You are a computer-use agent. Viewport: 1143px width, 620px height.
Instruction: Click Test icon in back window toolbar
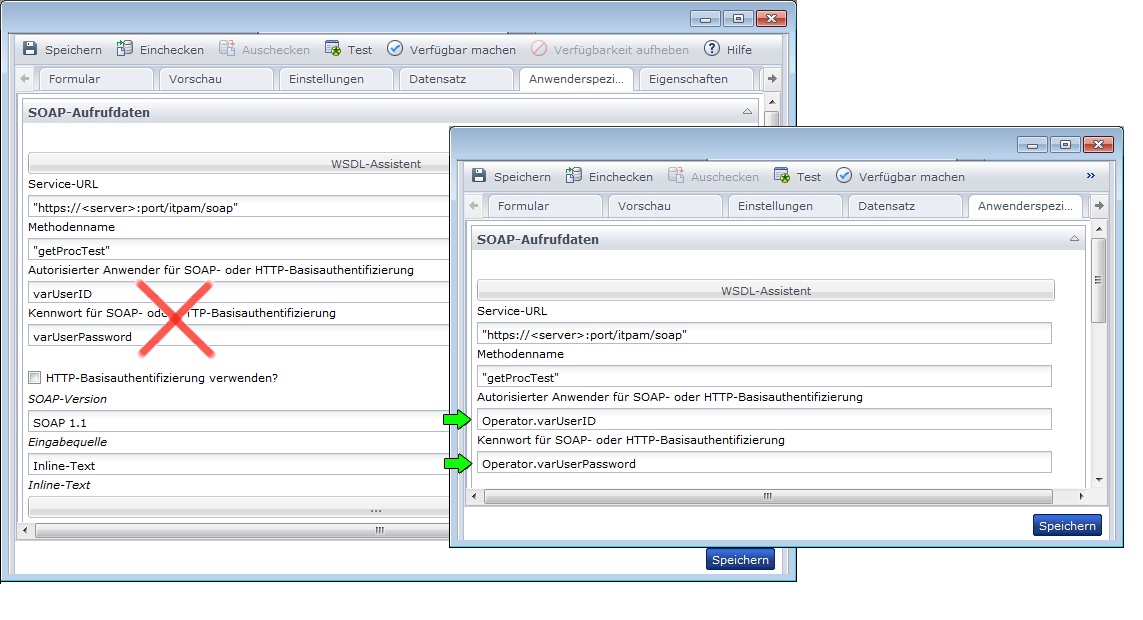click(x=332, y=49)
